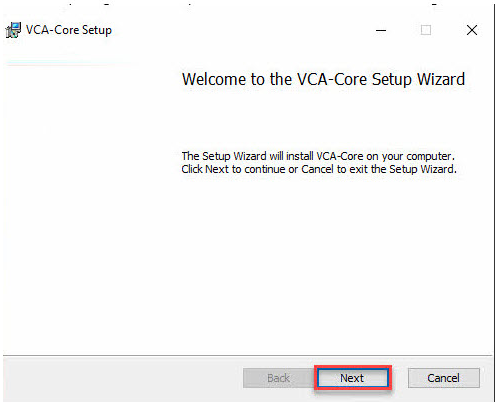Click the greyed-out maximize window icon
Screen dimensions: 497x405
click(426, 30)
